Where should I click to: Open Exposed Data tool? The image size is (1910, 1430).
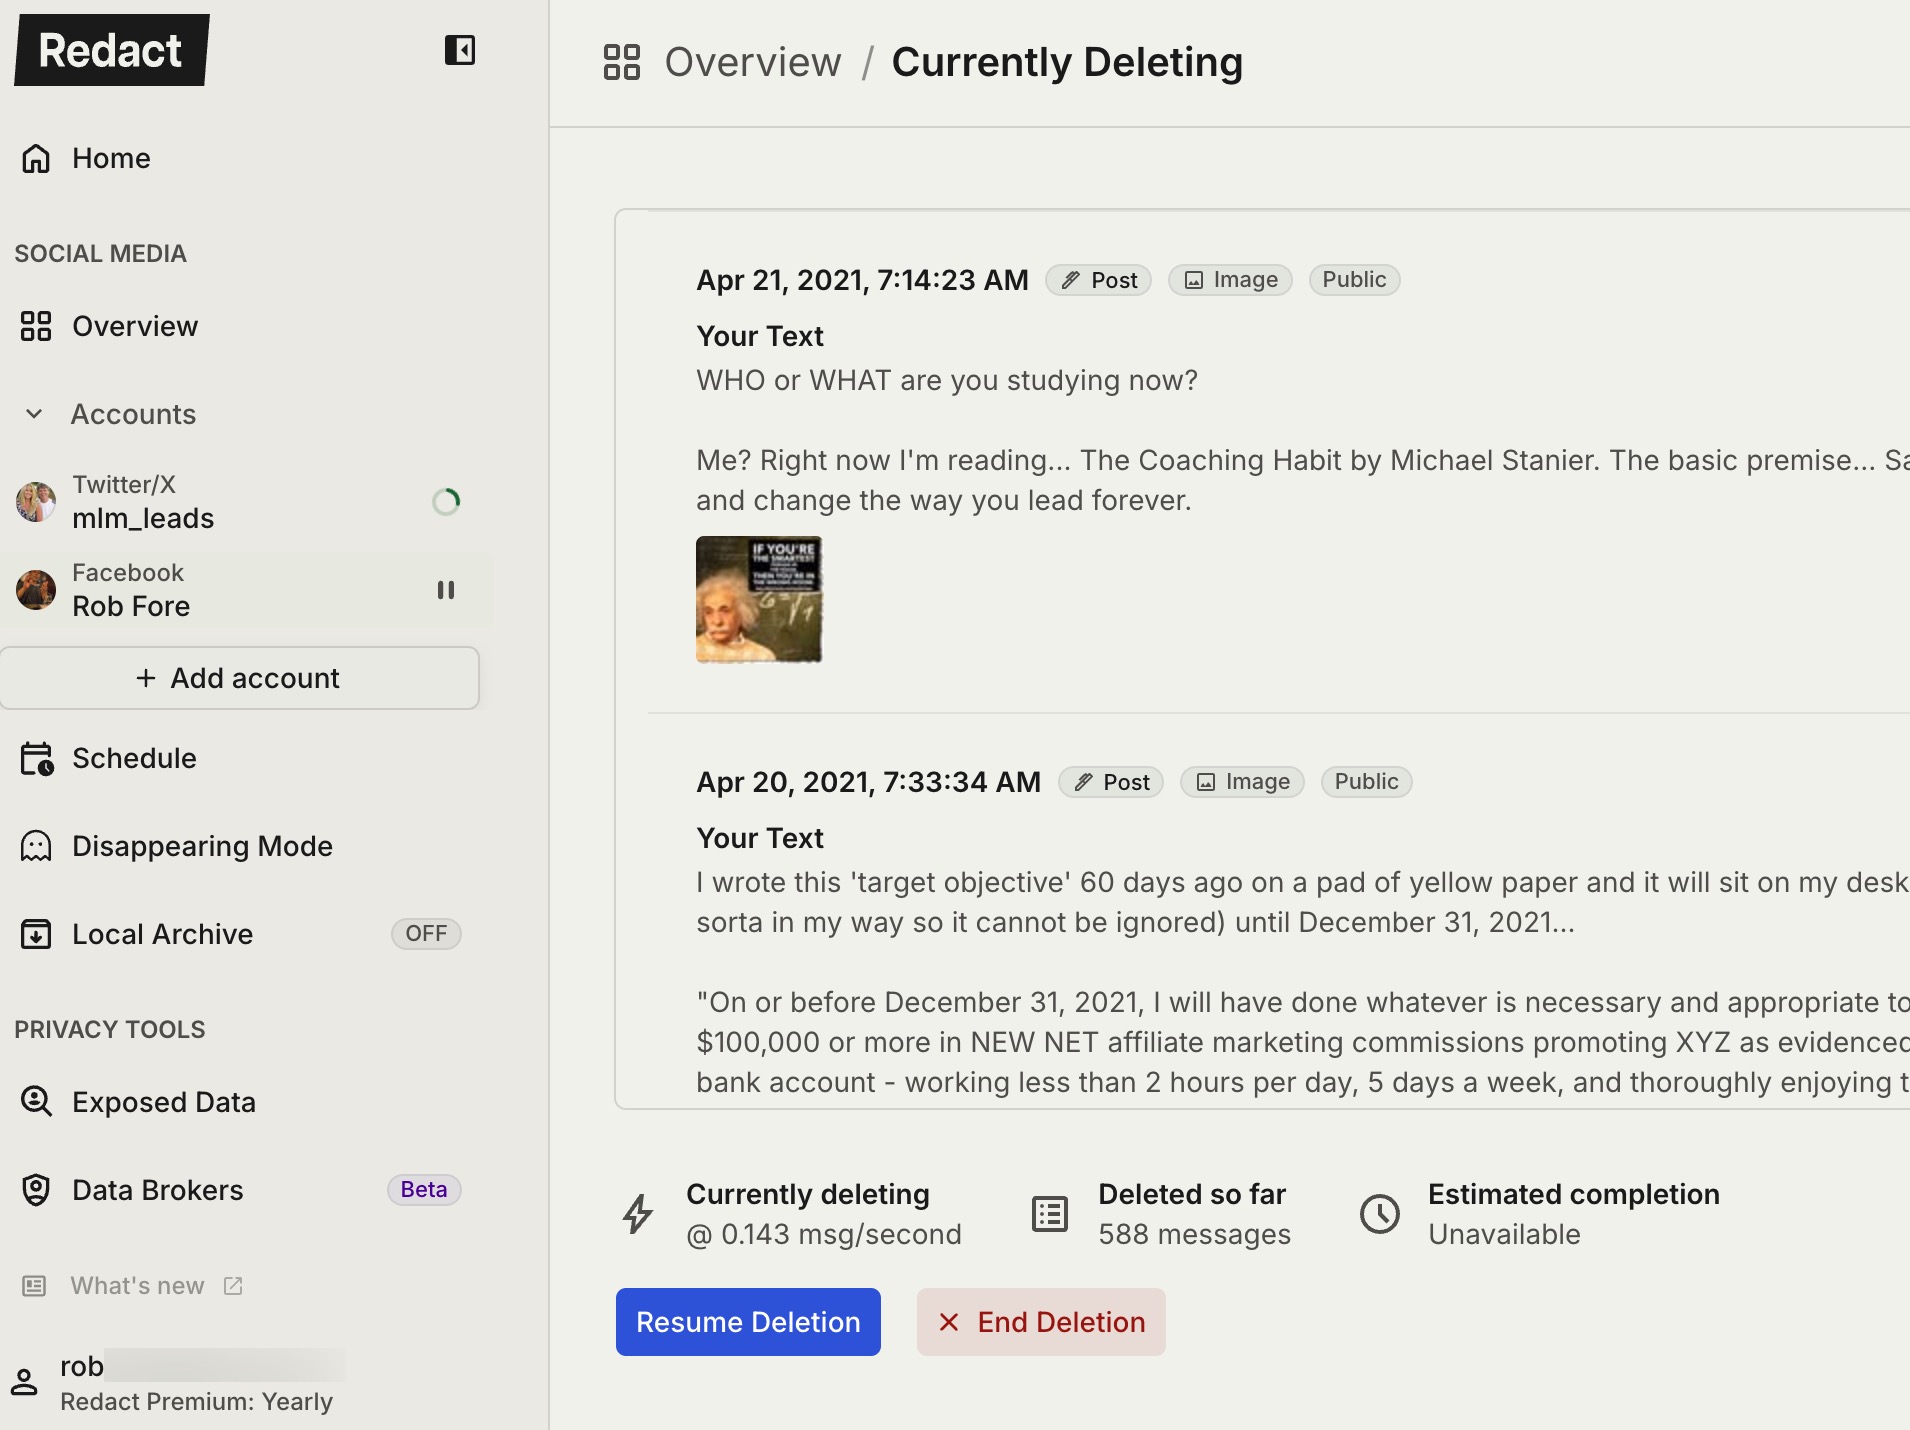pyautogui.click(x=164, y=1102)
